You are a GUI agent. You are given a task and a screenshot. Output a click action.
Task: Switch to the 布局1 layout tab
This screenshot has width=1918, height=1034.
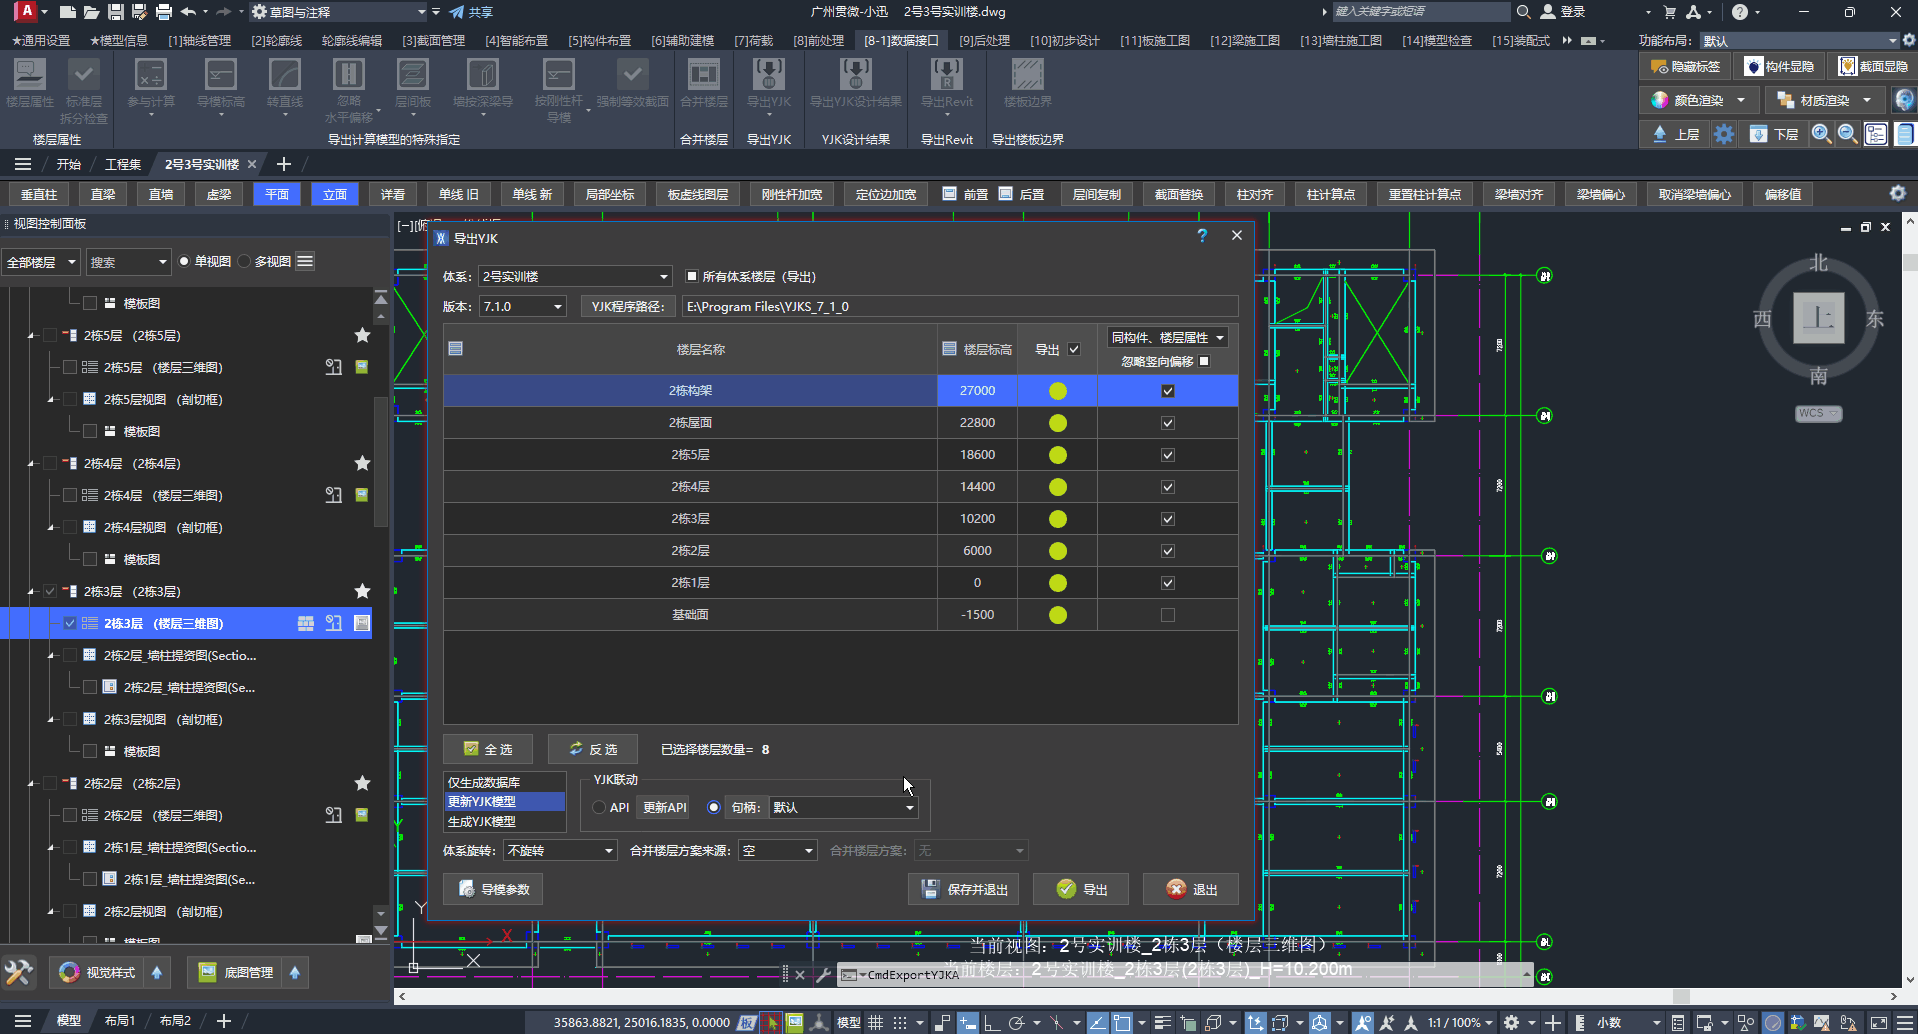click(119, 1021)
